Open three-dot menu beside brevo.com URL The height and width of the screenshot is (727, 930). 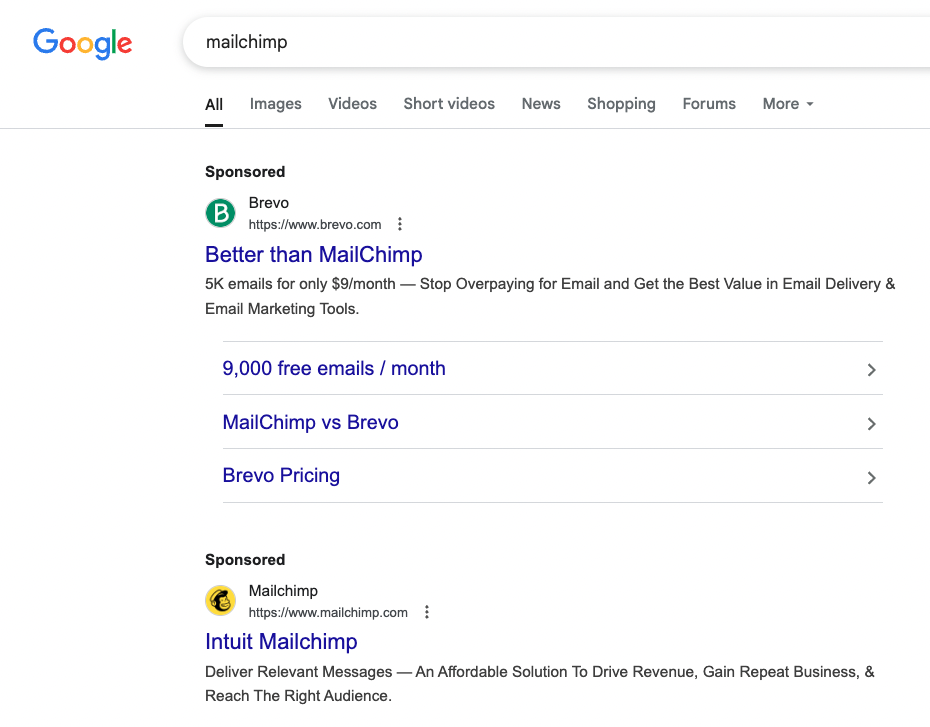(400, 224)
